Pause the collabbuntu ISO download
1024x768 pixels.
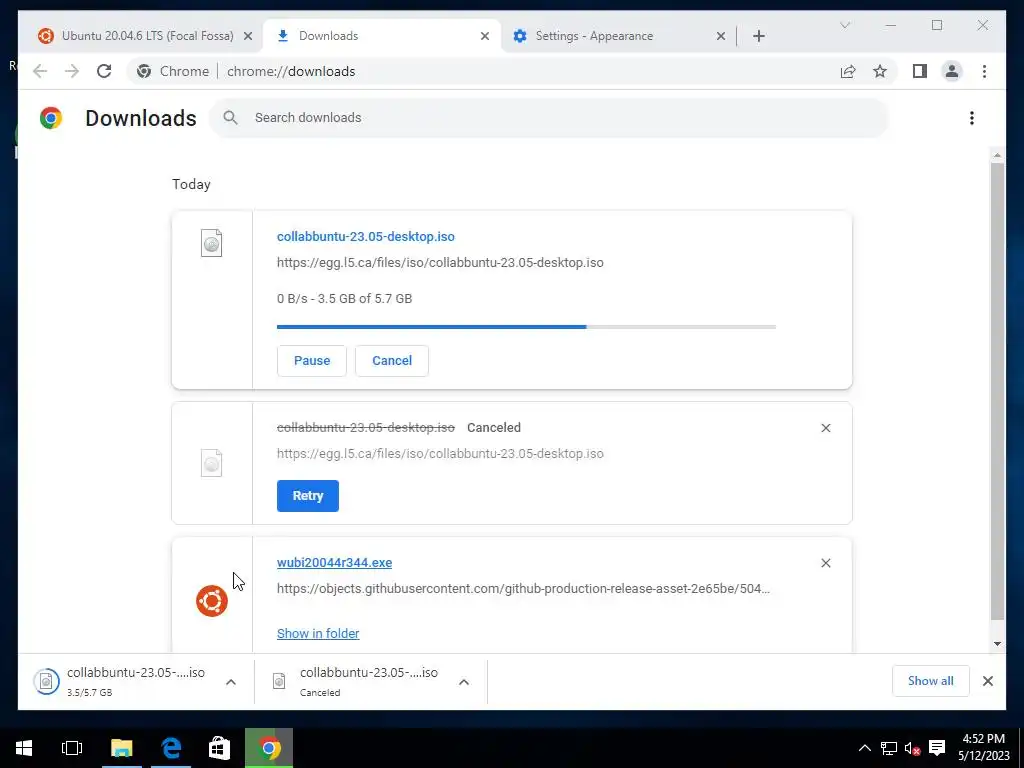click(x=312, y=360)
